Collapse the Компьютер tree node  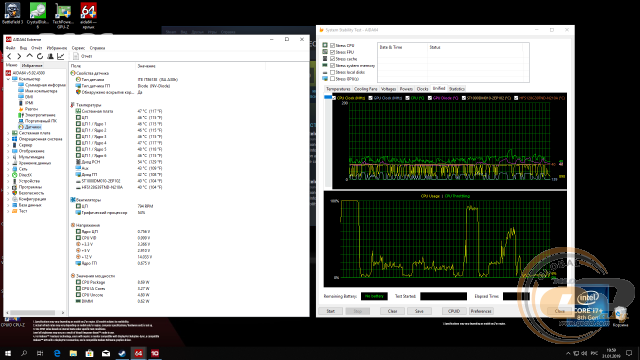[8, 79]
